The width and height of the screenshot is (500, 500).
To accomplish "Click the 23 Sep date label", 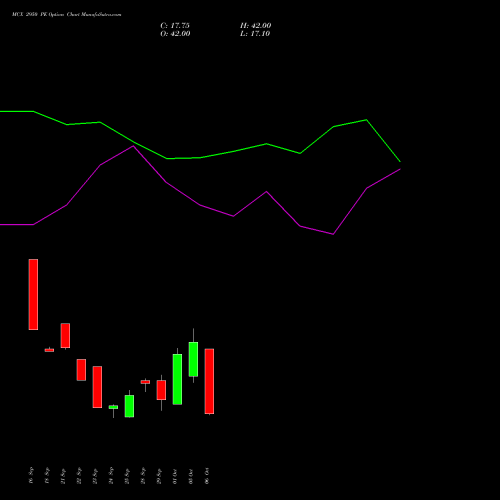I will (95, 476).
